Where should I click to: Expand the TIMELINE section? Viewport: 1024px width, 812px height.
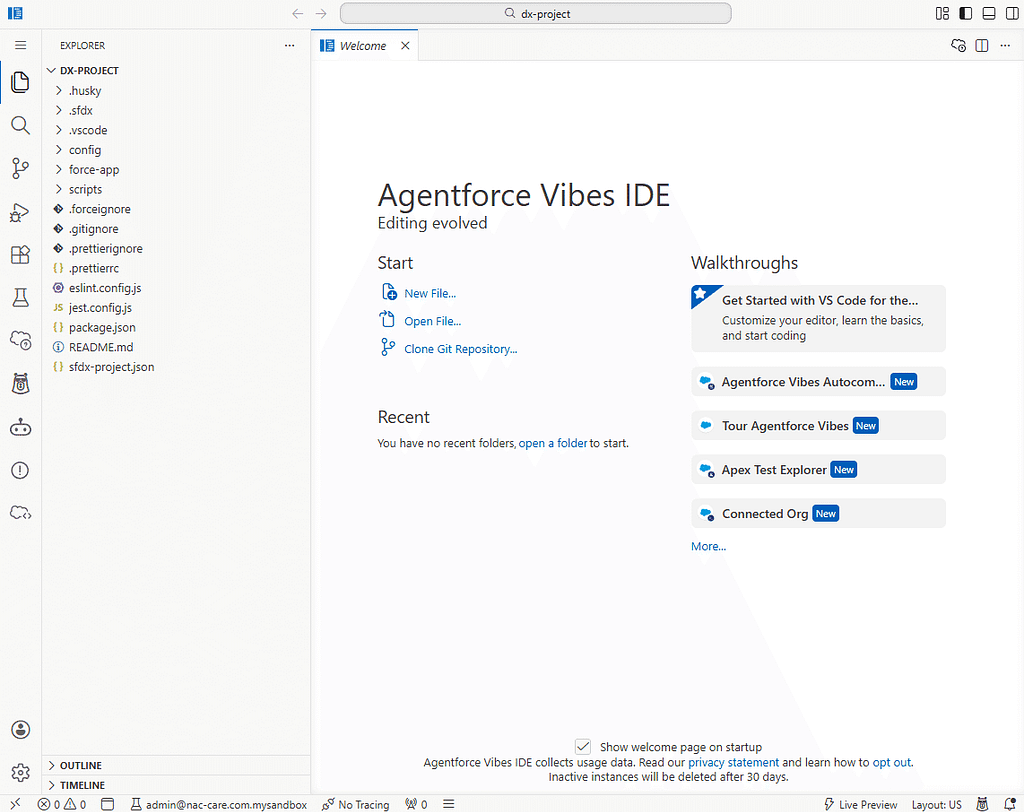click(176, 785)
